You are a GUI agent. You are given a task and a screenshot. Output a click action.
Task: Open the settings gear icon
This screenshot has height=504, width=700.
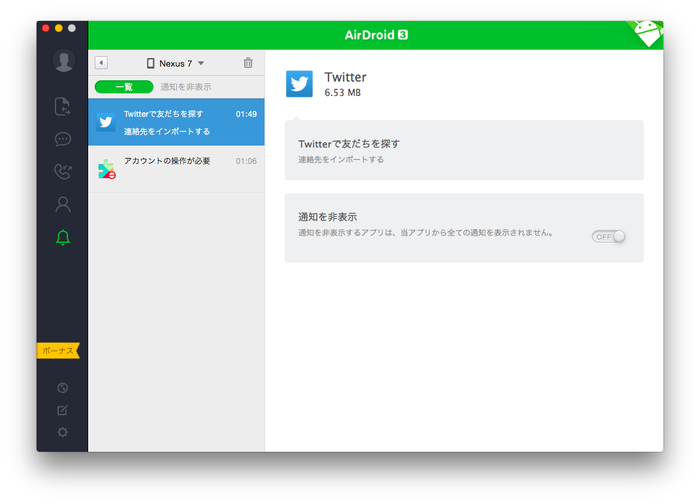coord(62,432)
